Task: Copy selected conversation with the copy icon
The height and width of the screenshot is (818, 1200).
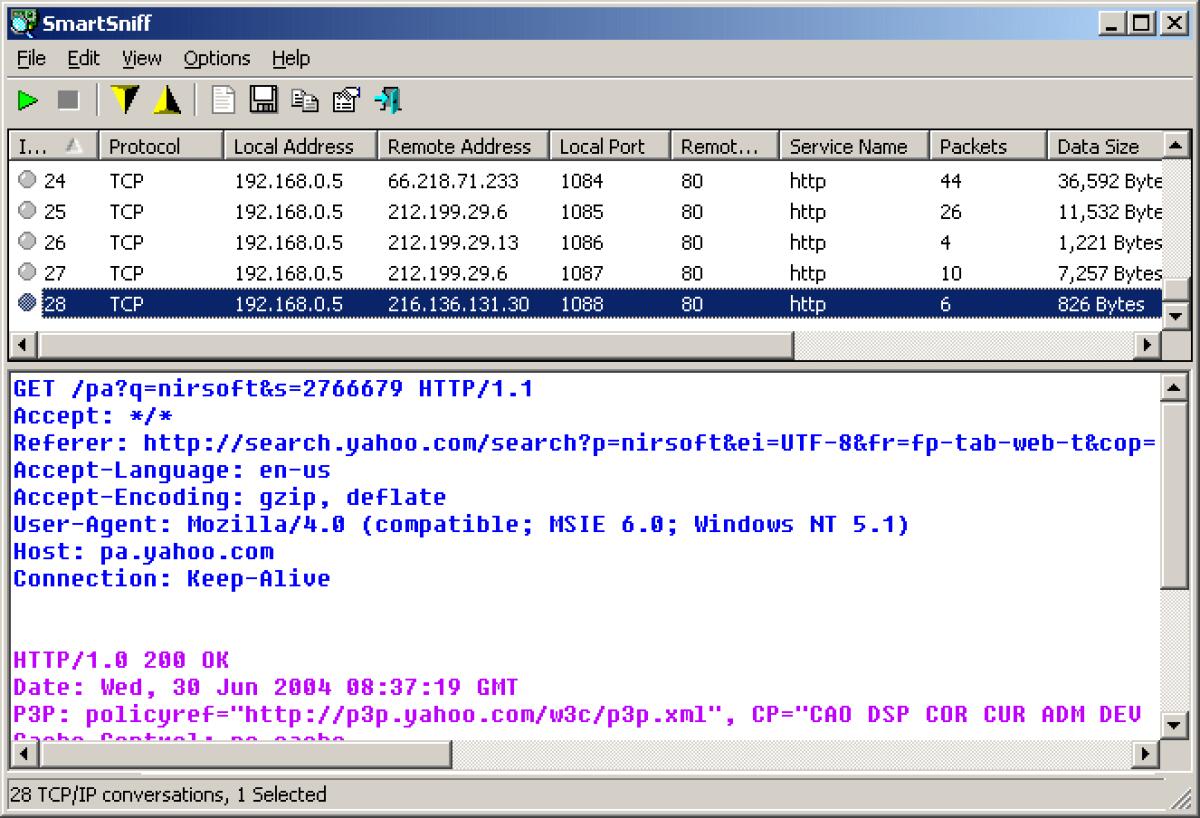Action: pyautogui.click(x=303, y=100)
